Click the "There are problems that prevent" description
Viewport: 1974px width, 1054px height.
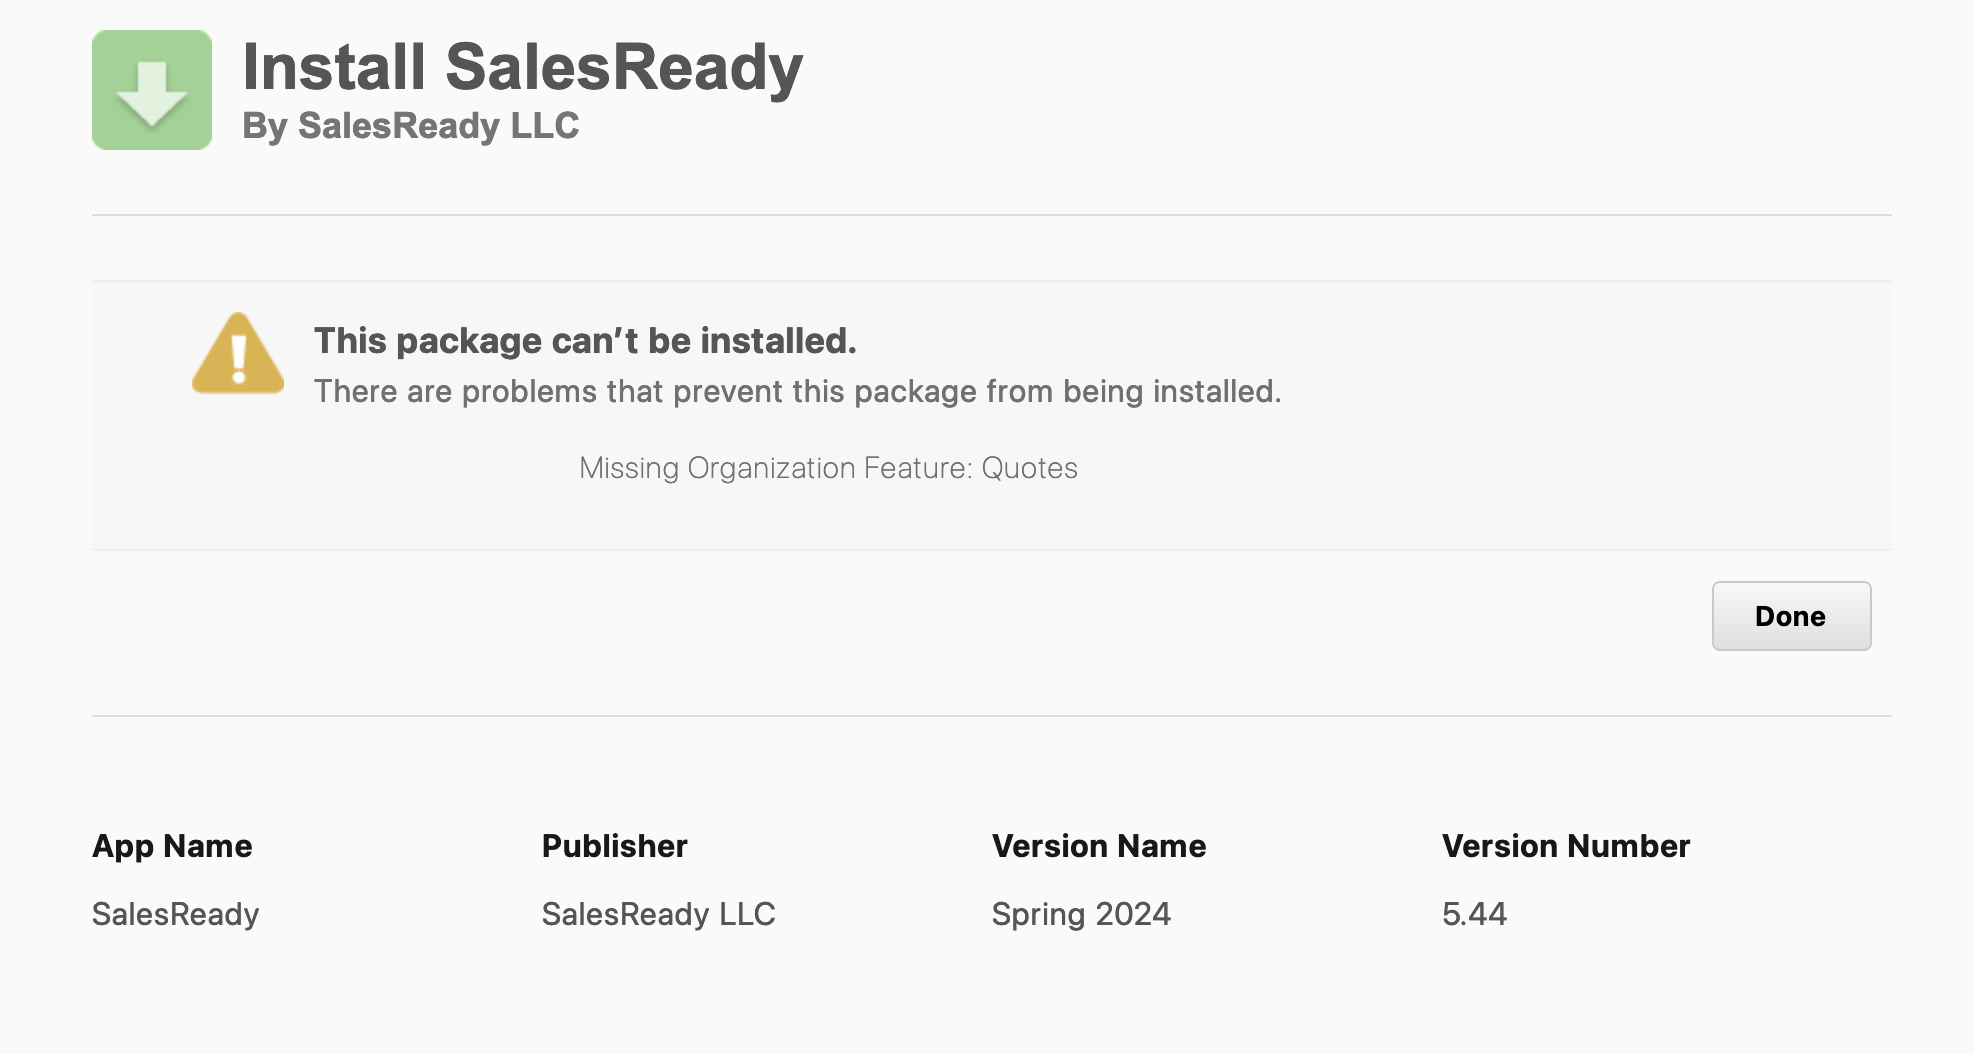pyautogui.click(x=797, y=391)
